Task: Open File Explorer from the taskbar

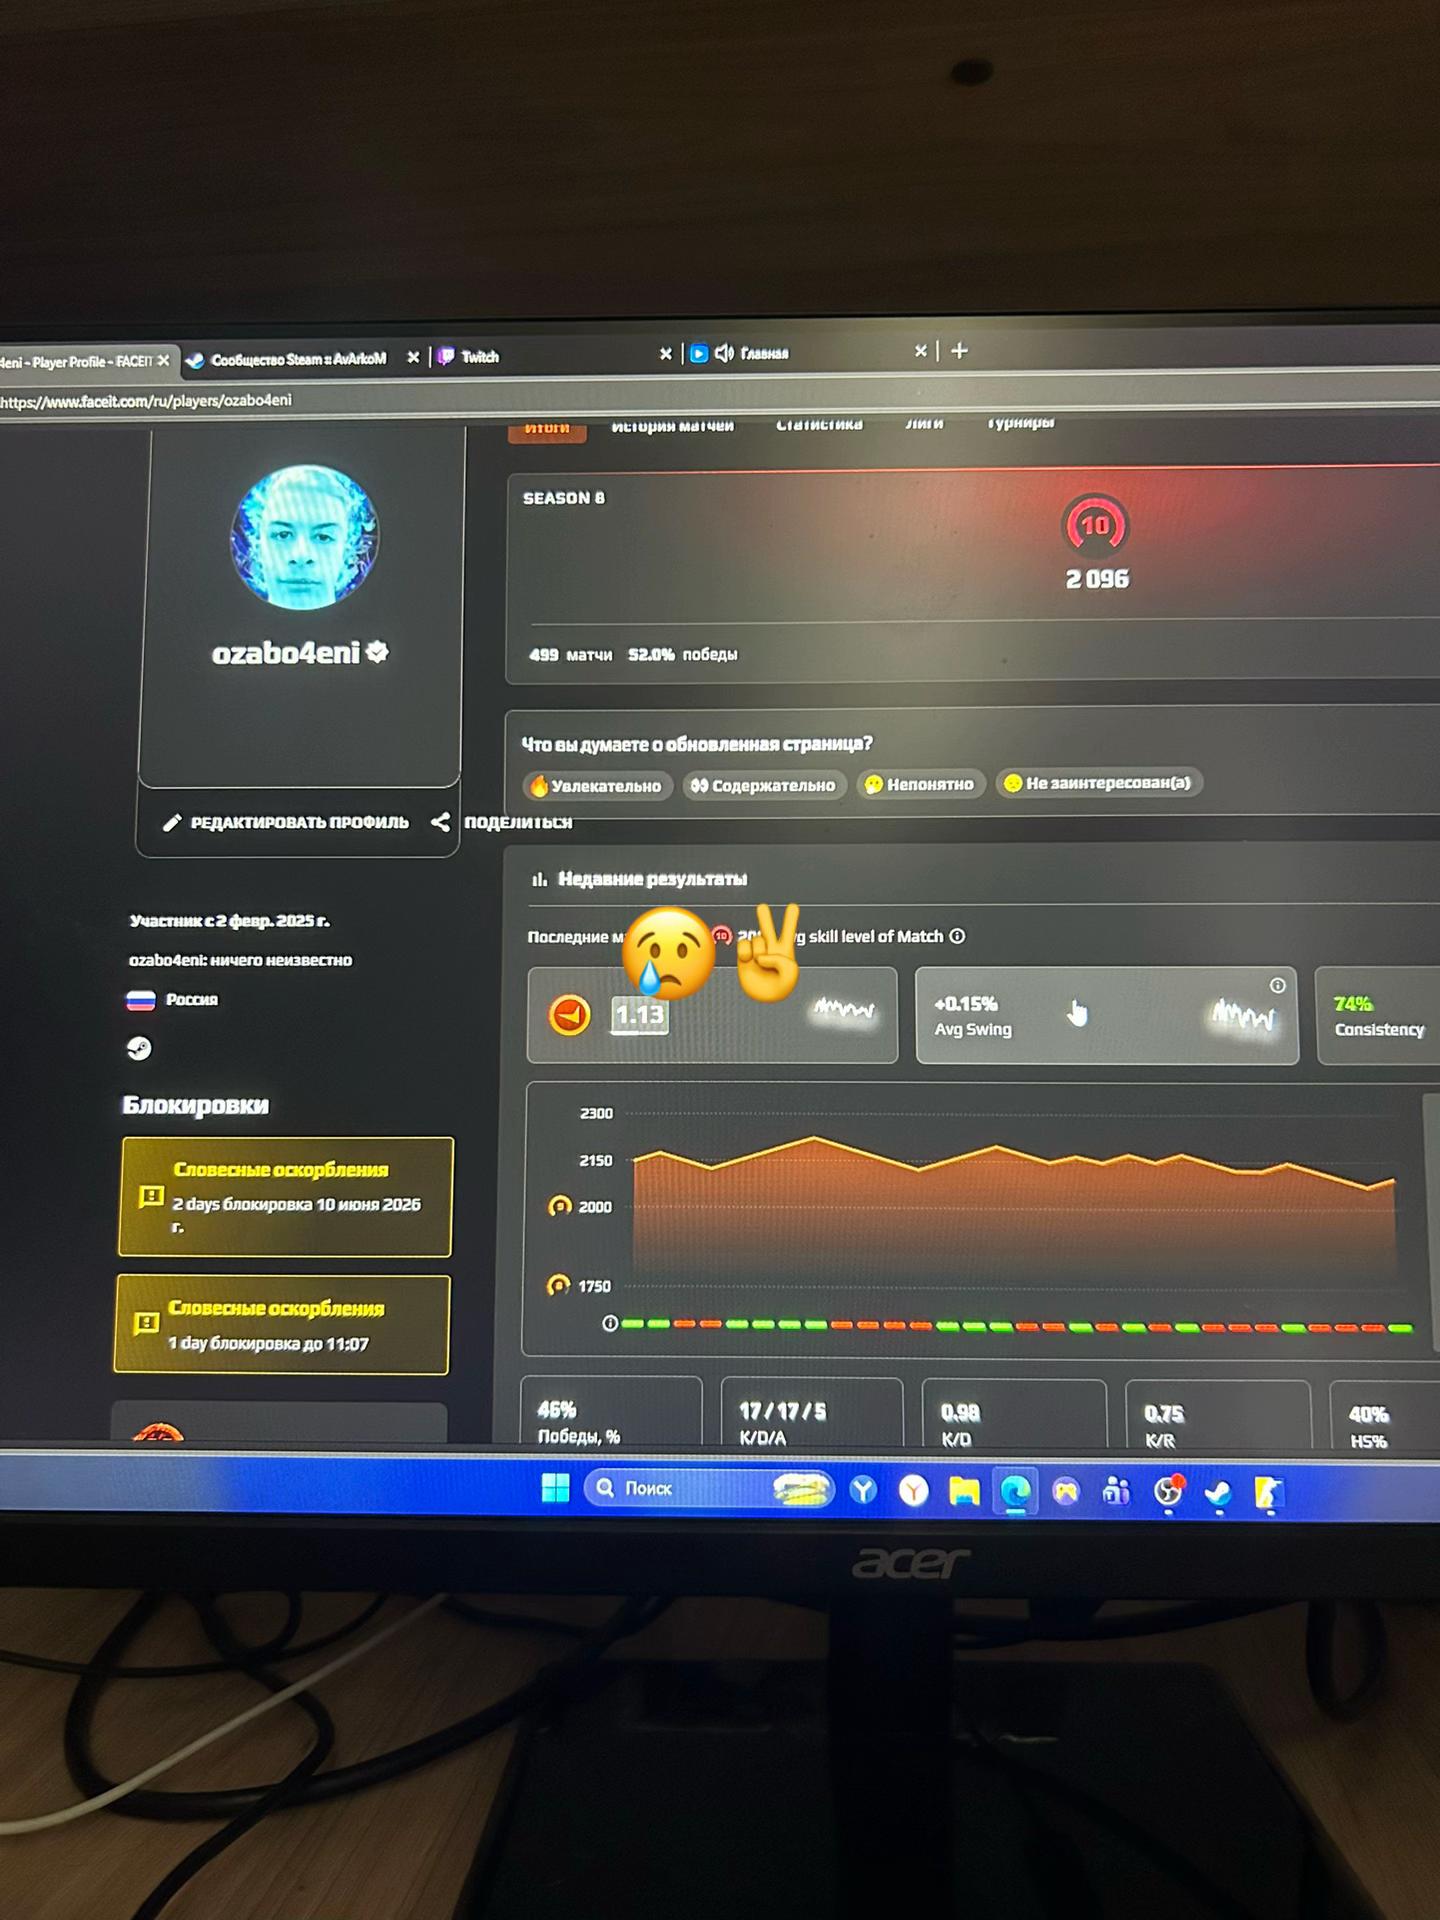Action: (x=964, y=1491)
